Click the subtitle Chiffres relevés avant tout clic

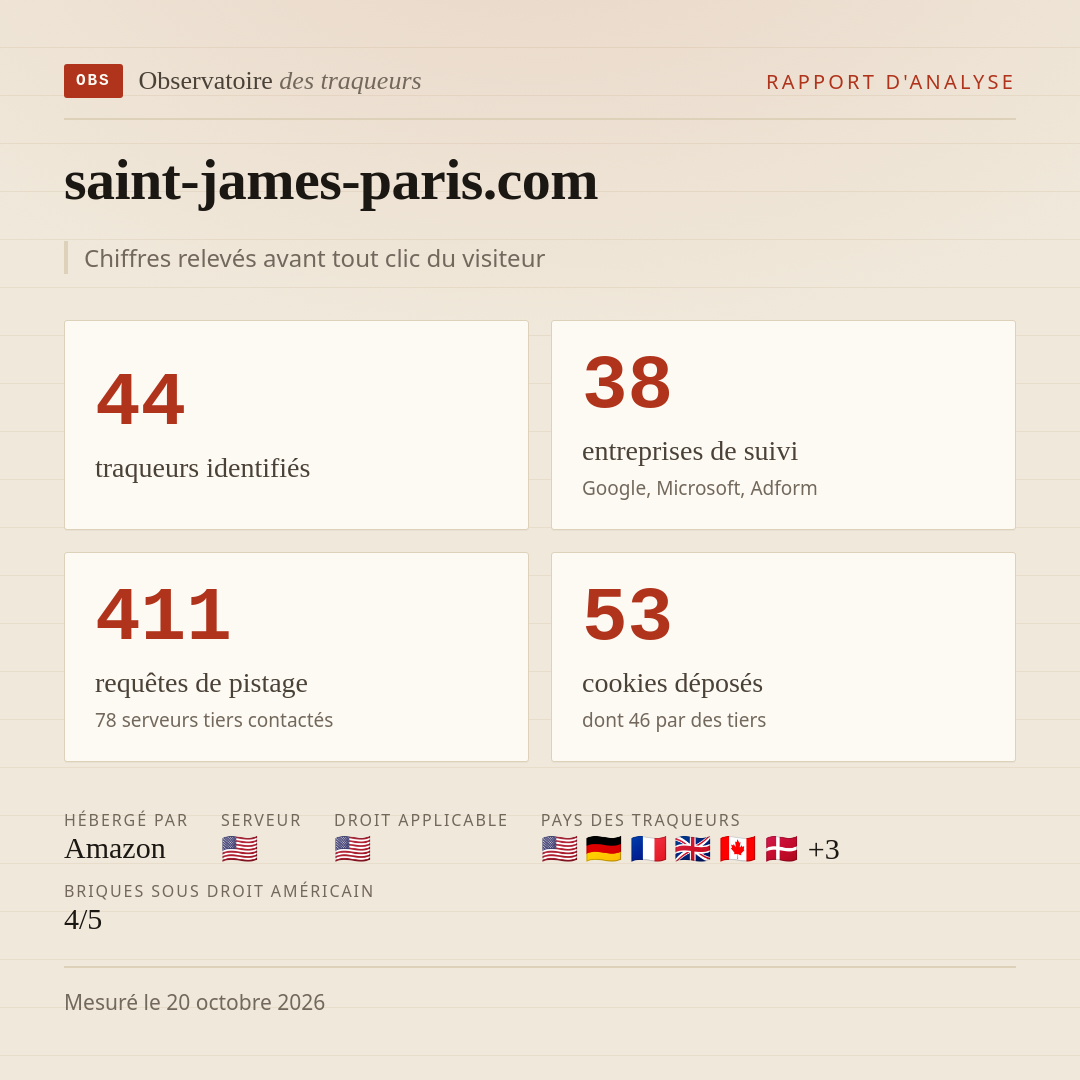pos(314,258)
